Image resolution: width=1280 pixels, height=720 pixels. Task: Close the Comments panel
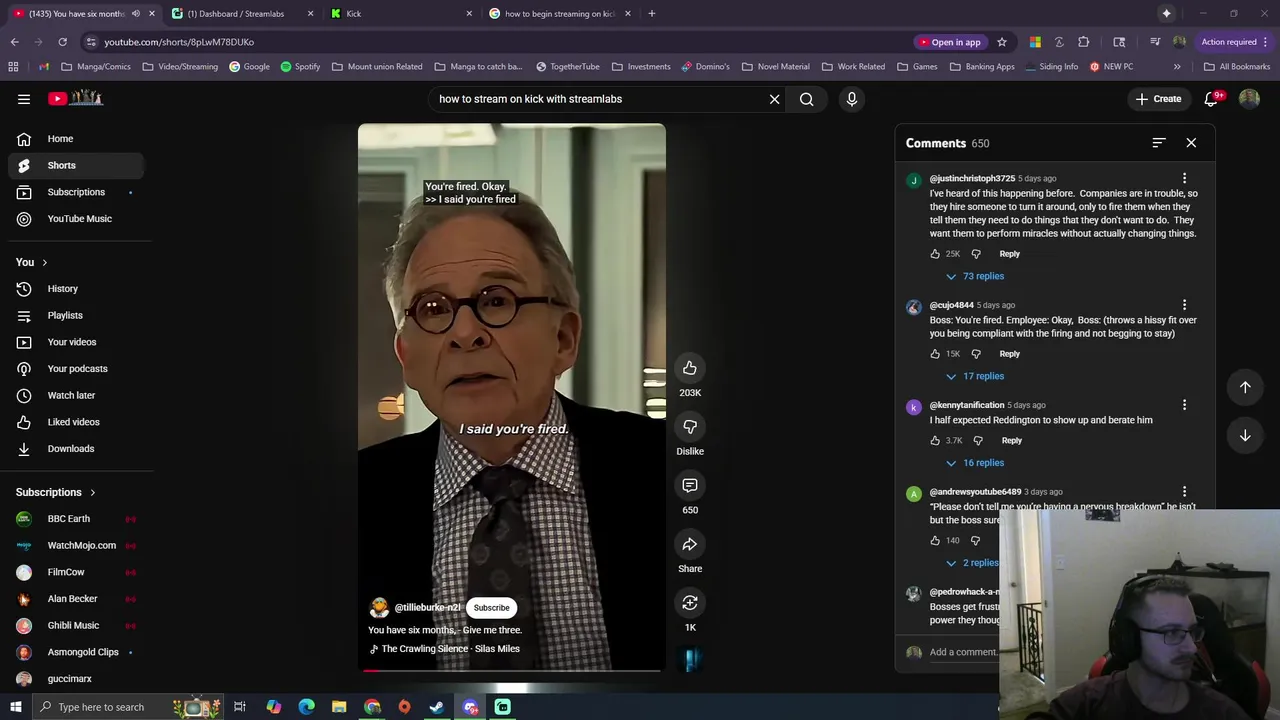1191,143
